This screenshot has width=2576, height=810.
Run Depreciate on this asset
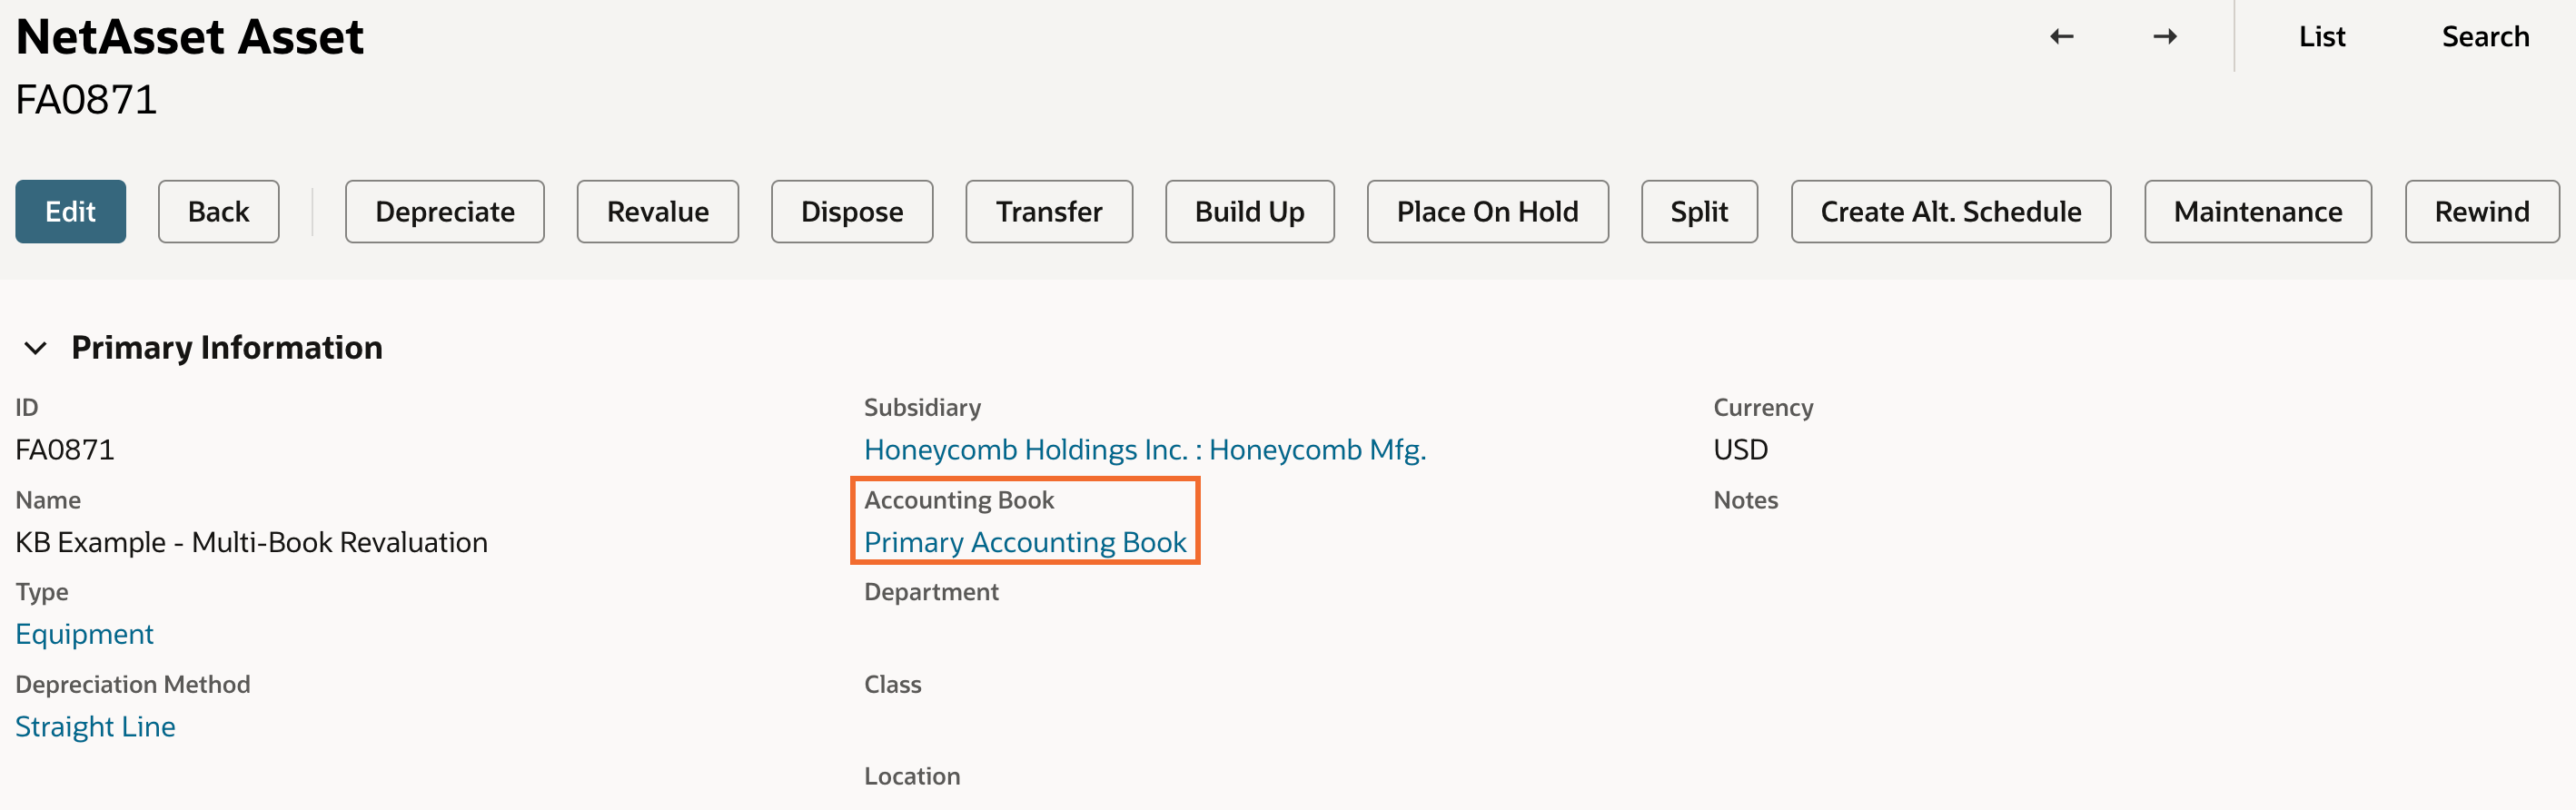pyautogui.click(x=444, y=211)
